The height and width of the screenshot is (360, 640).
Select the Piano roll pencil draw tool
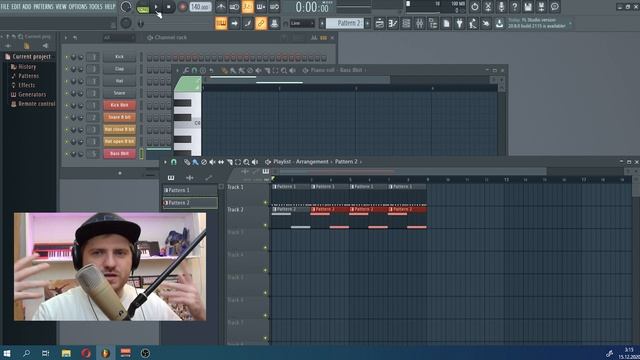224,70
